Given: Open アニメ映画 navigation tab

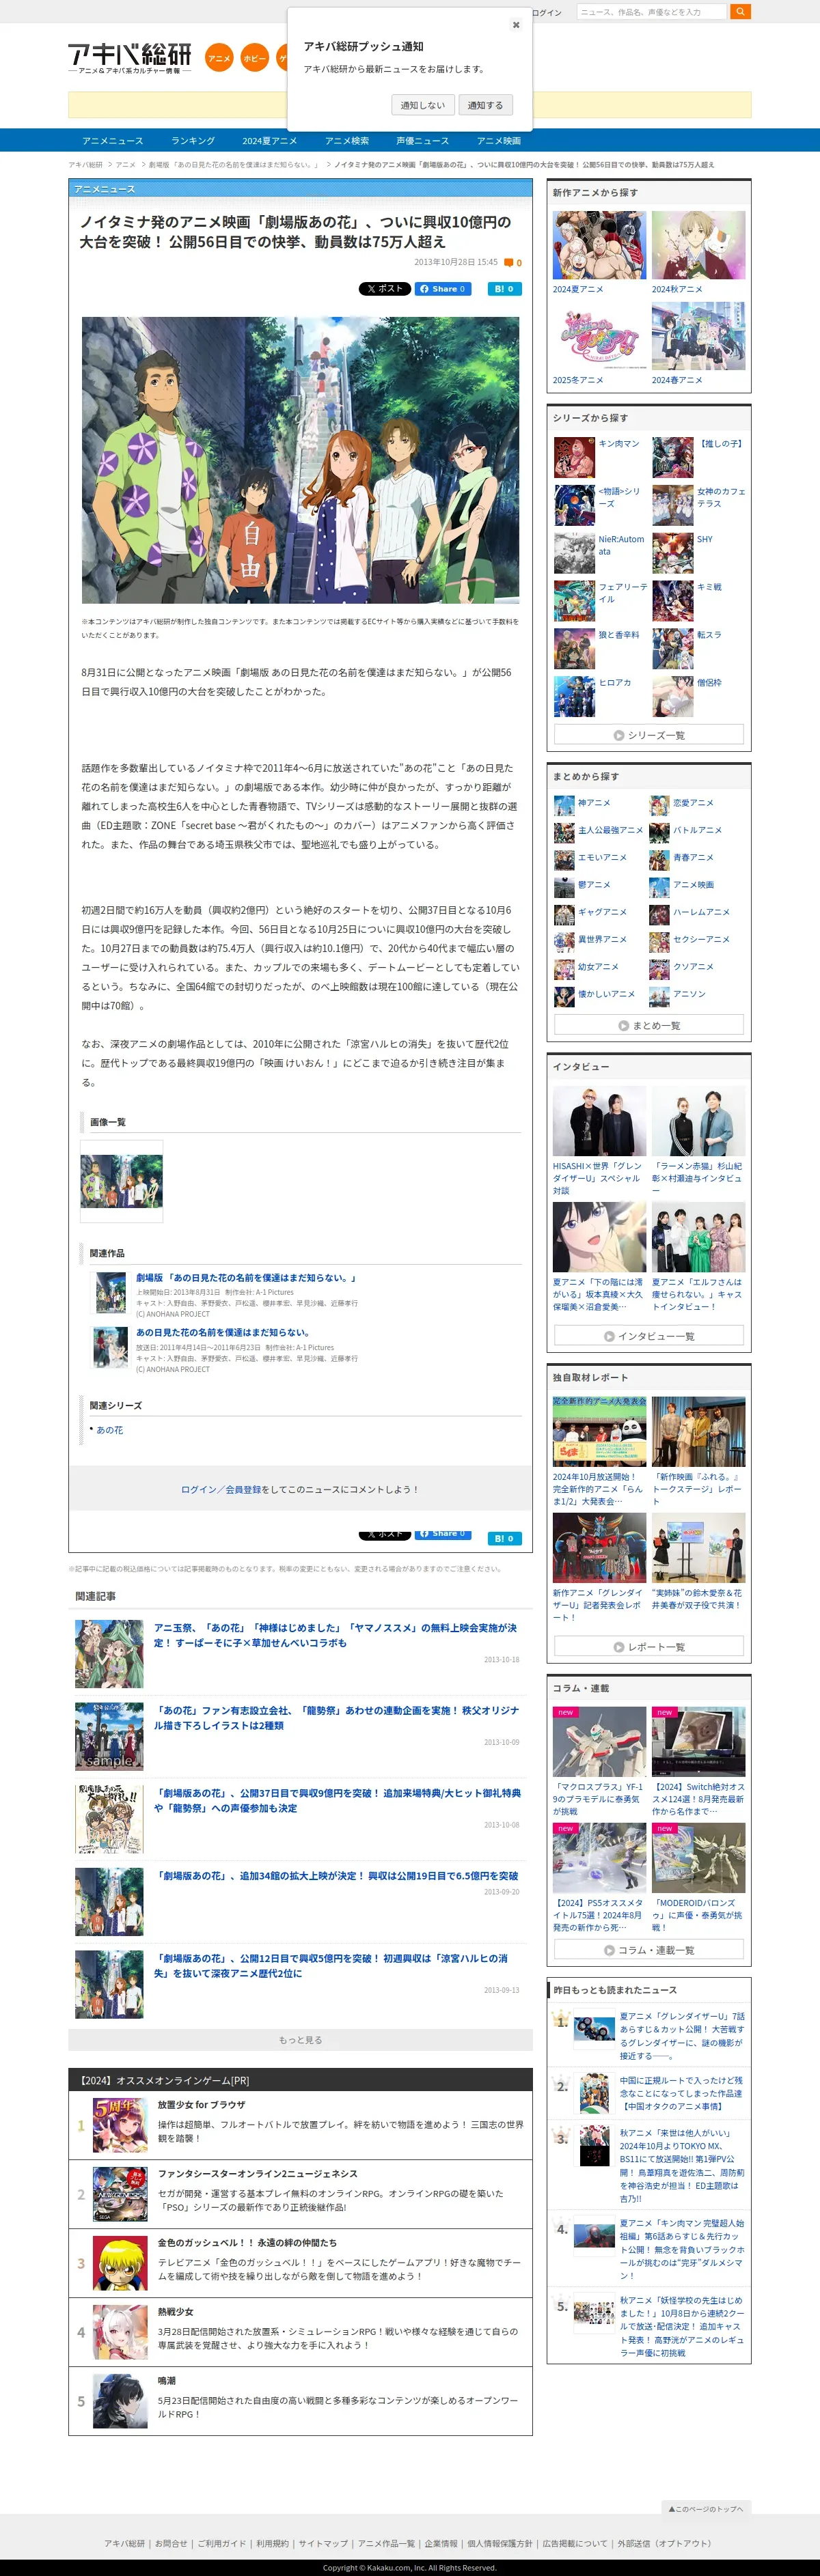Looking at the screenshot, I should point(498,141).
